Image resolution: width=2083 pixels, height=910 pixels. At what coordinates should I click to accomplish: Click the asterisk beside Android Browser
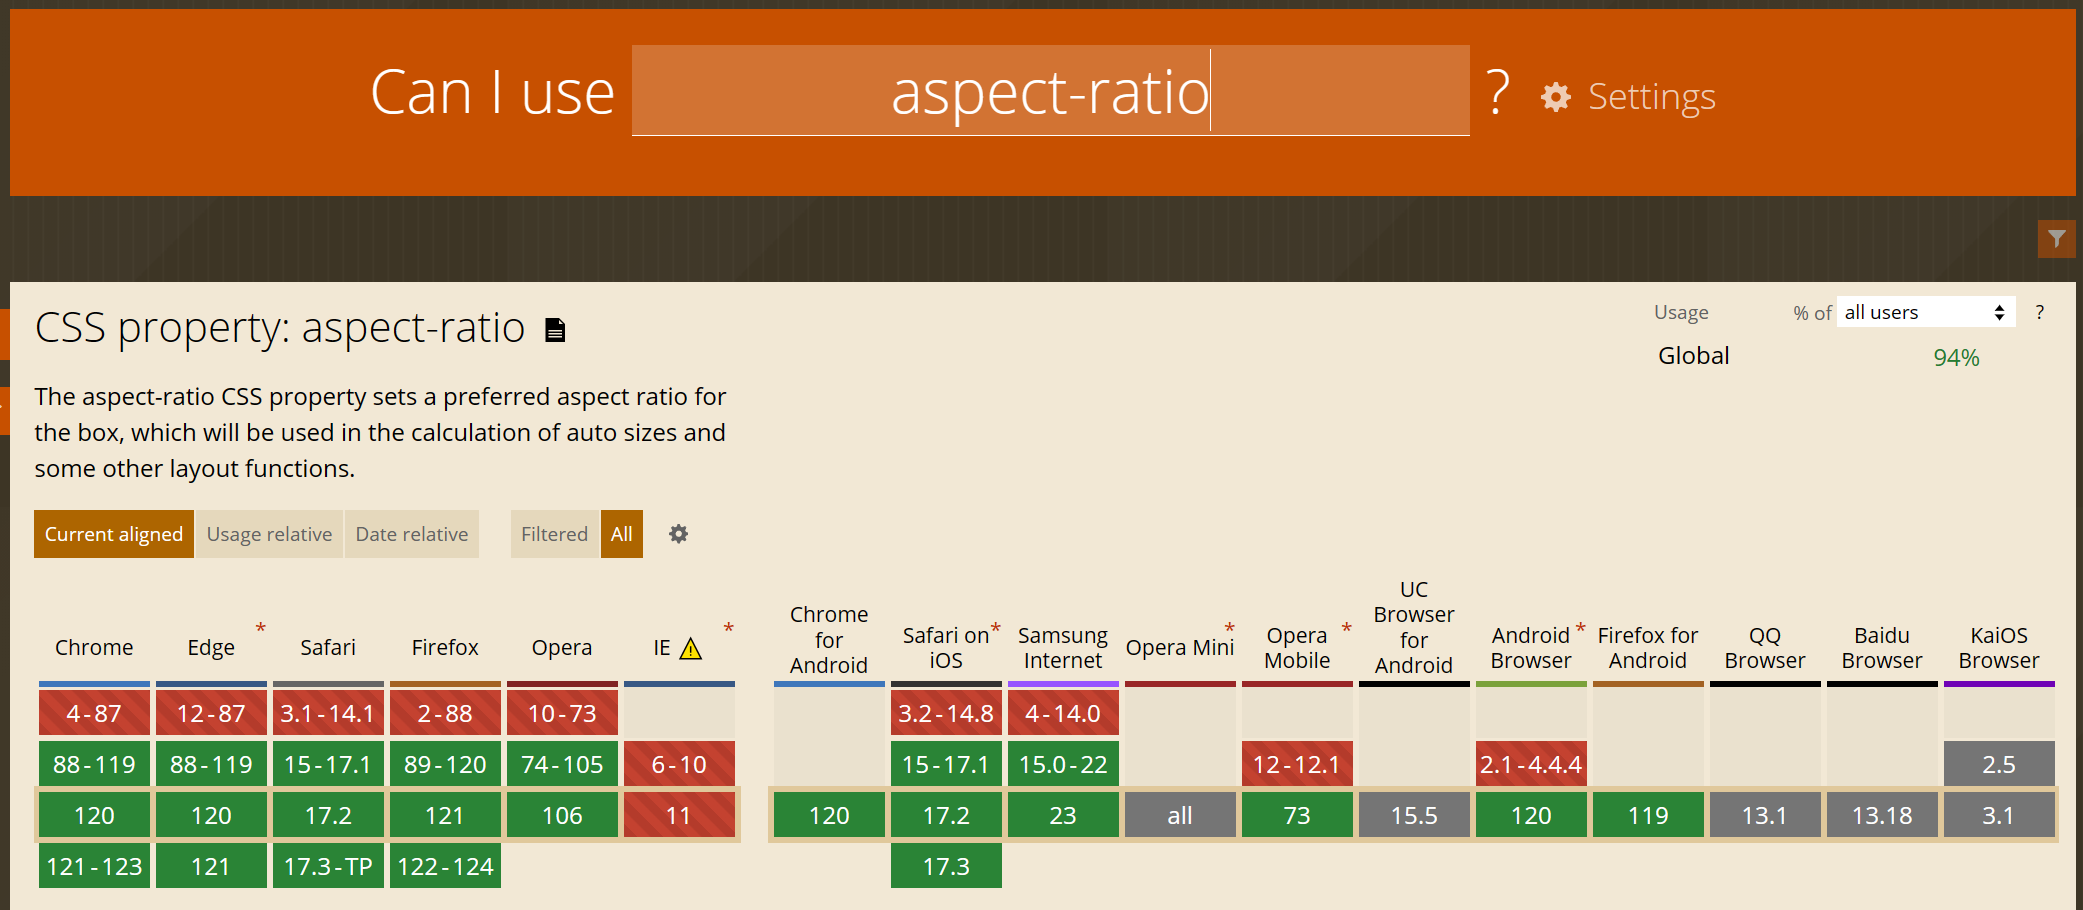1581,628
